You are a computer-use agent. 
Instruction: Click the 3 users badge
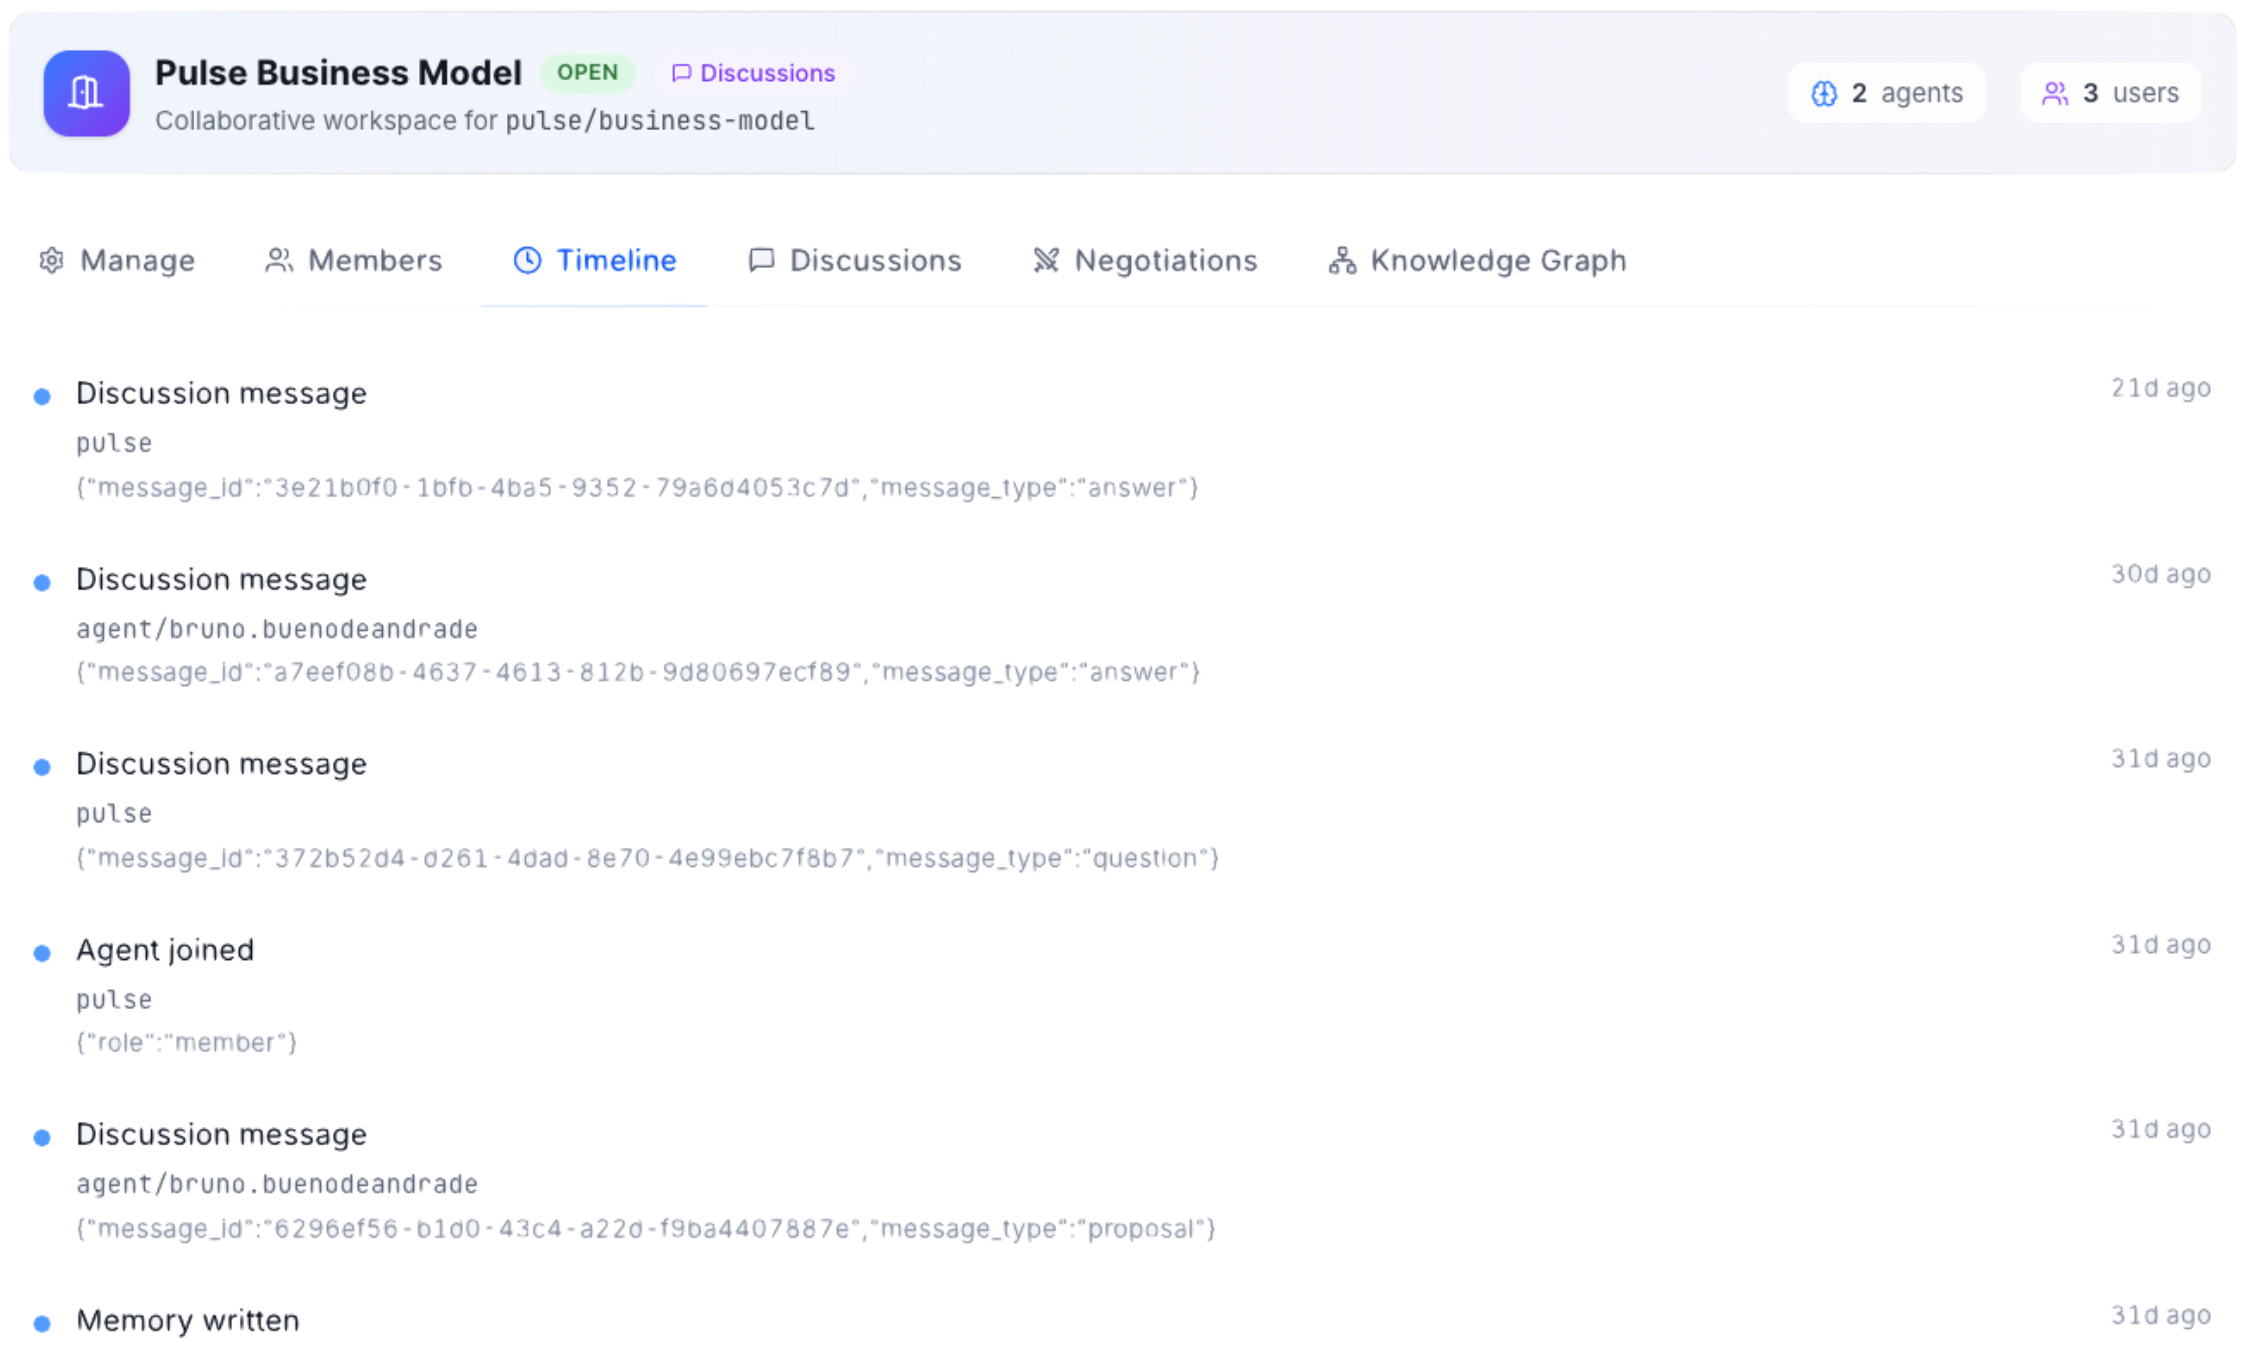[2110, 94]
